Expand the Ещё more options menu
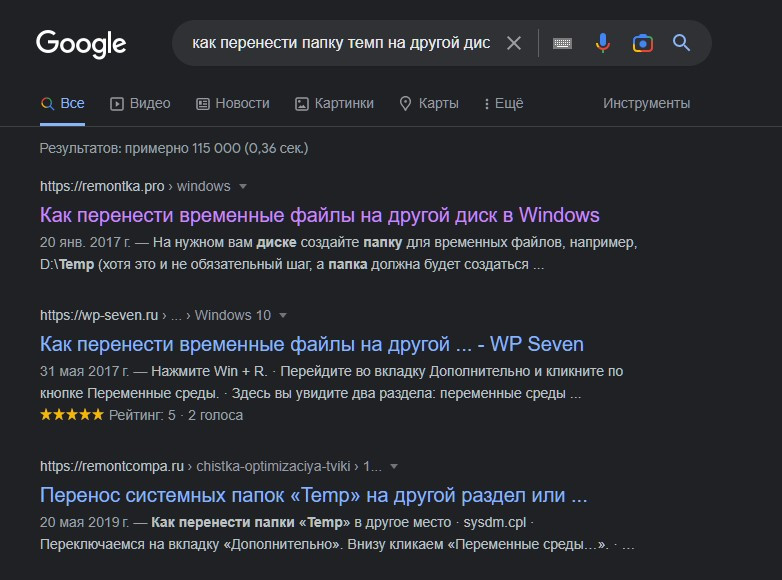Image resolution: width=782 pixels, height=580 pixels. click(x=503, y=103)
